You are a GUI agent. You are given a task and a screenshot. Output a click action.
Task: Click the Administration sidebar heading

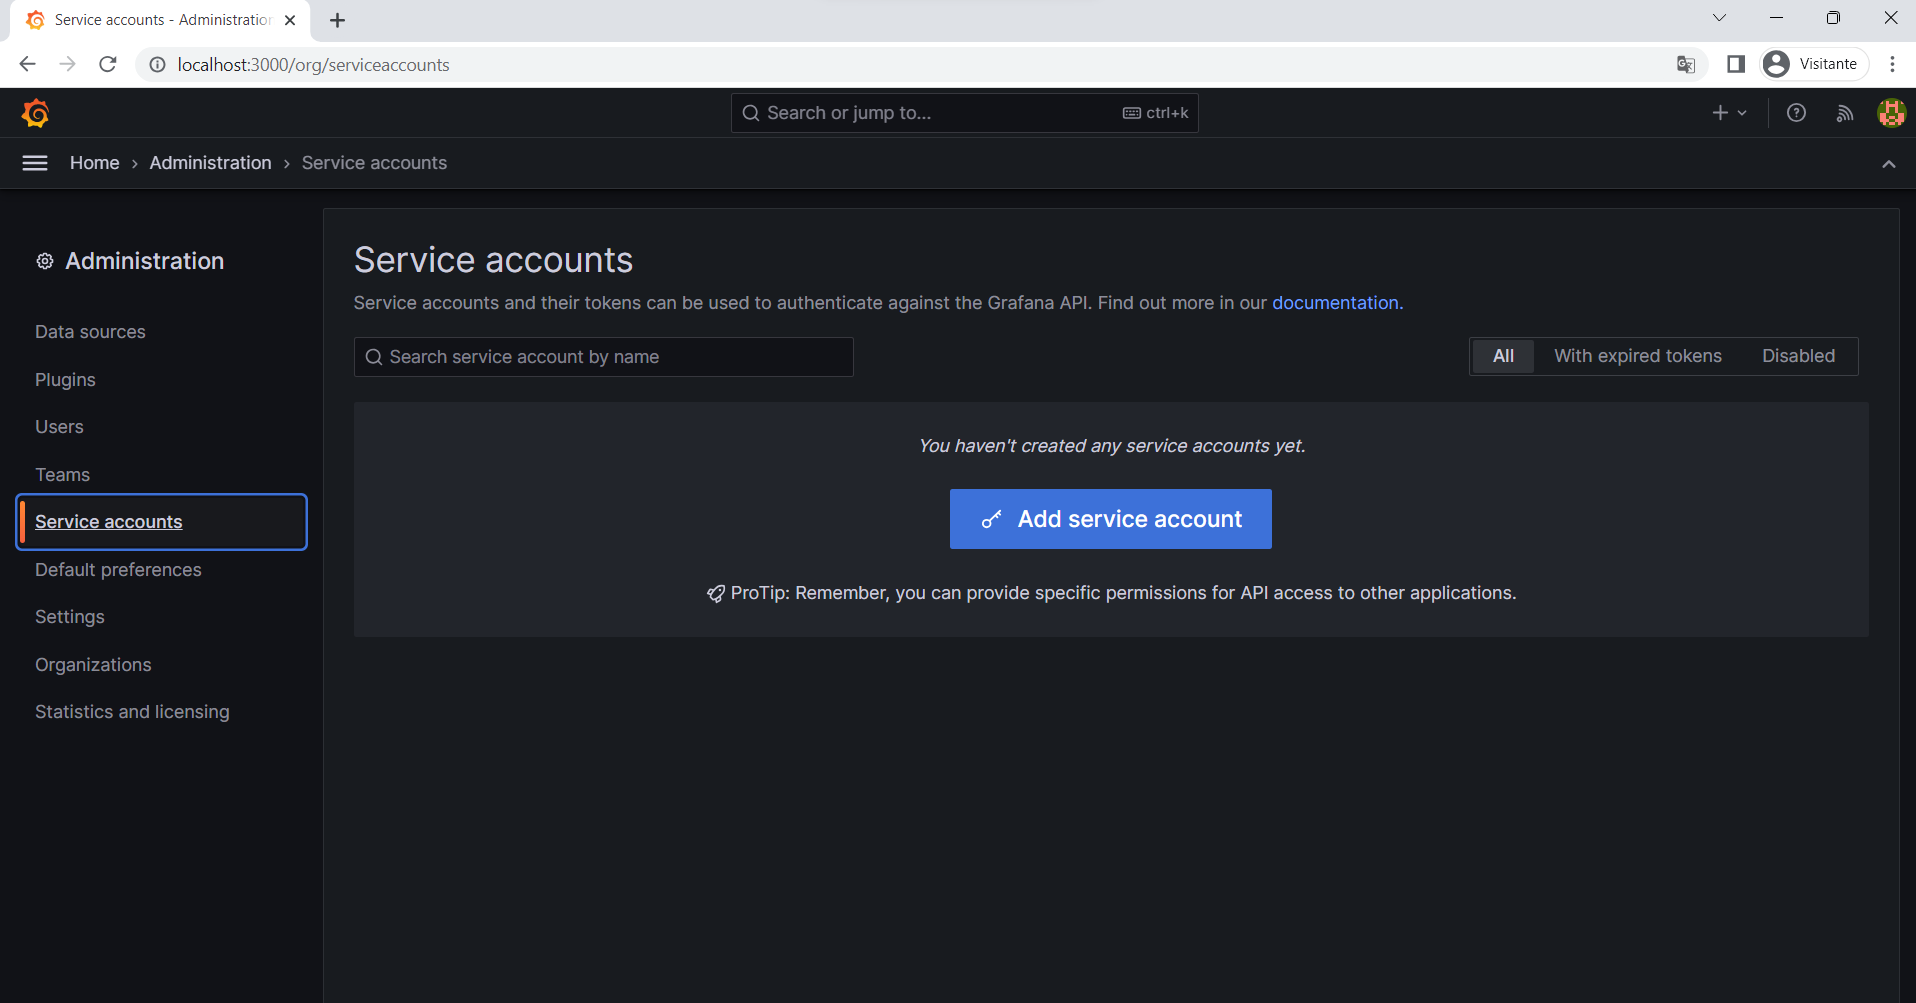[144, 261]
